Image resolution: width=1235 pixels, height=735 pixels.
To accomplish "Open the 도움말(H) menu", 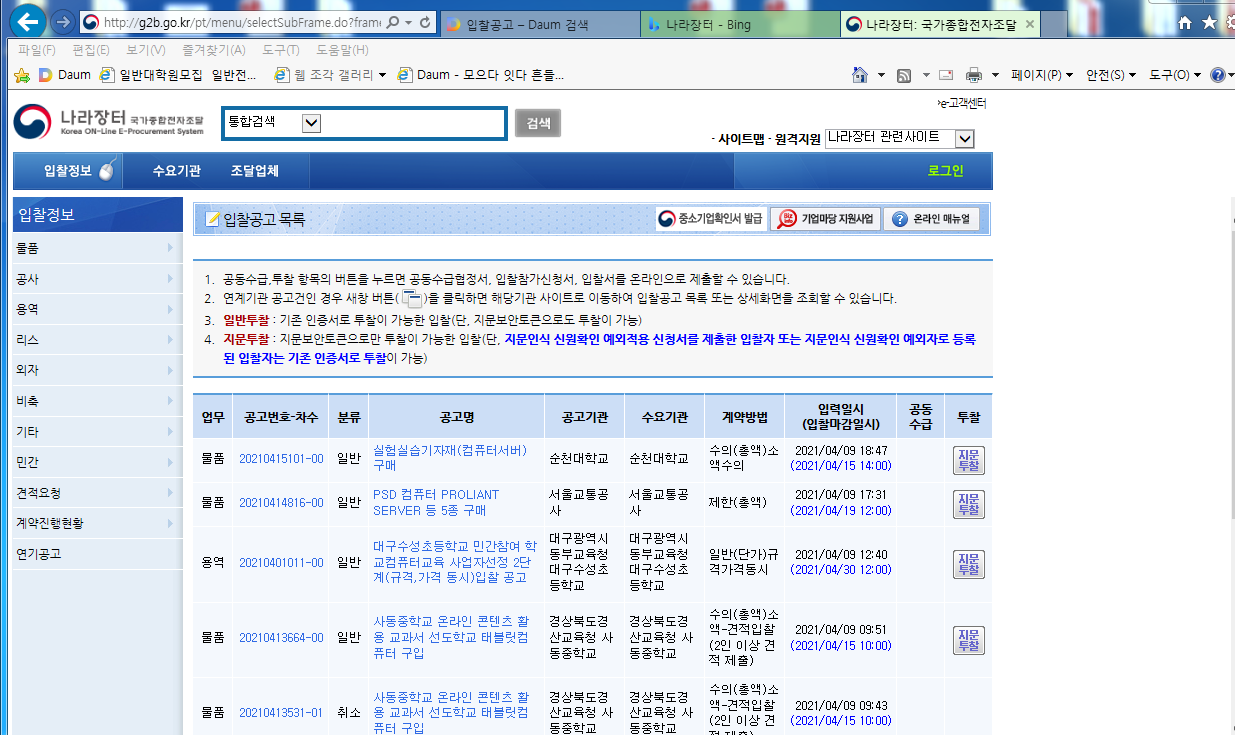I will click(x=343, y=50).
